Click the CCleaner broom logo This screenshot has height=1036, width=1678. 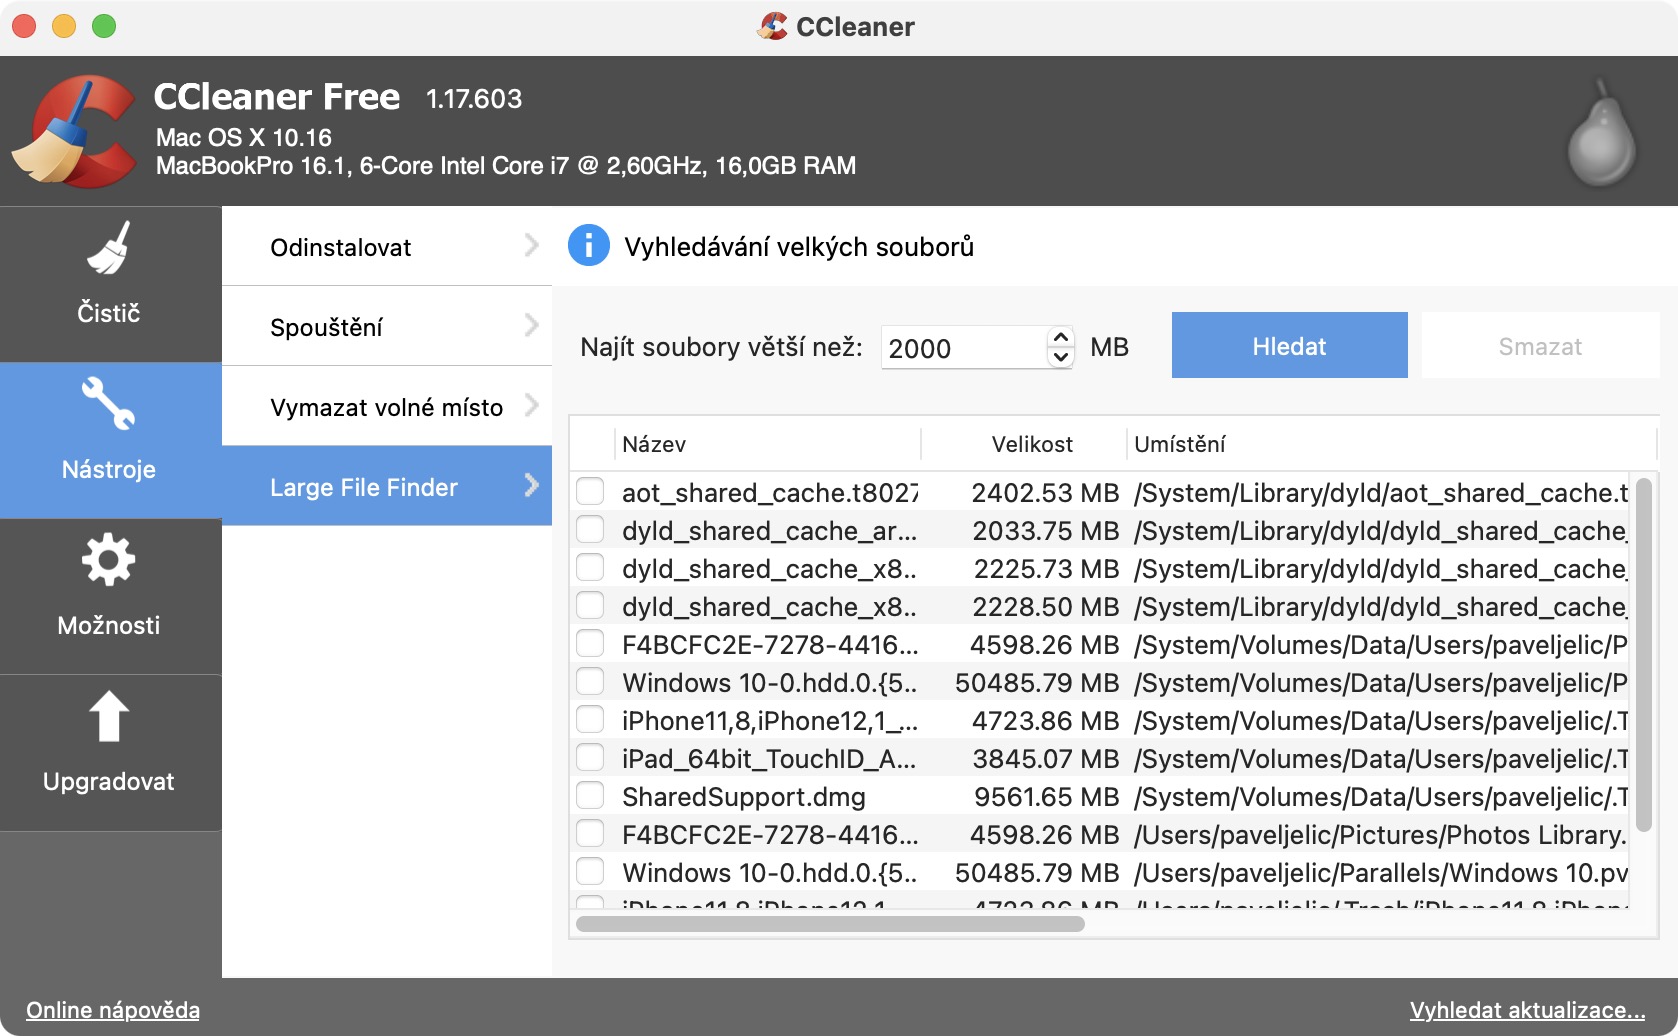(x=74, y=131)
